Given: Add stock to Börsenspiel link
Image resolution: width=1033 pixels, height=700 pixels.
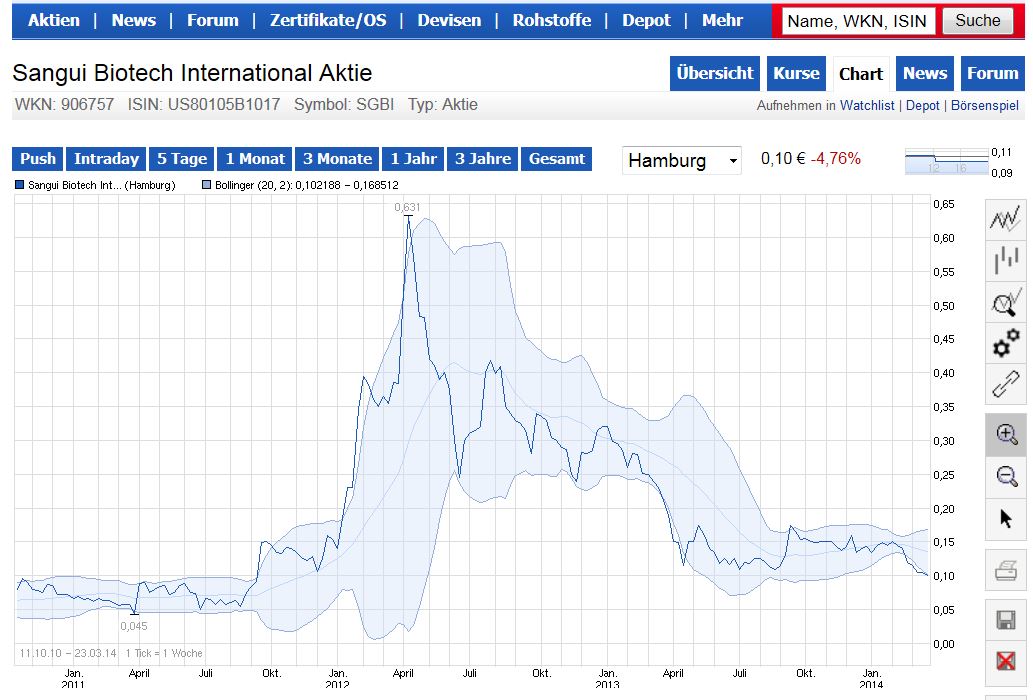Looking at the screenshot, I should 984,105.
